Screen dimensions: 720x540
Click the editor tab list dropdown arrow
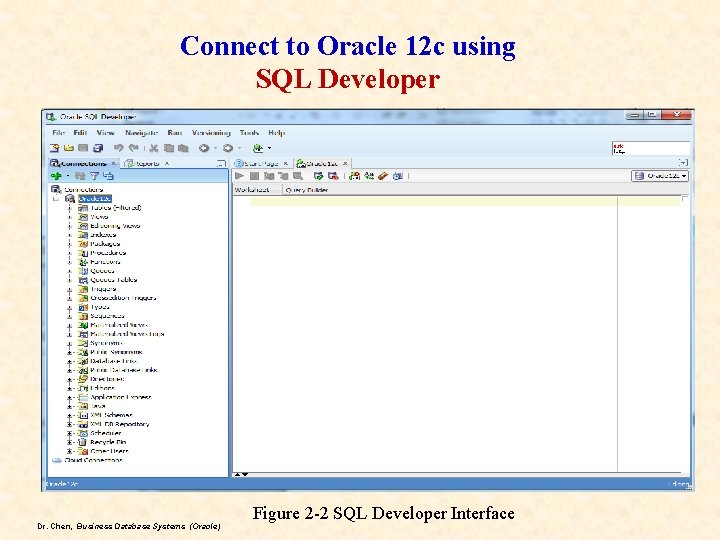click(x=683, y=163)
